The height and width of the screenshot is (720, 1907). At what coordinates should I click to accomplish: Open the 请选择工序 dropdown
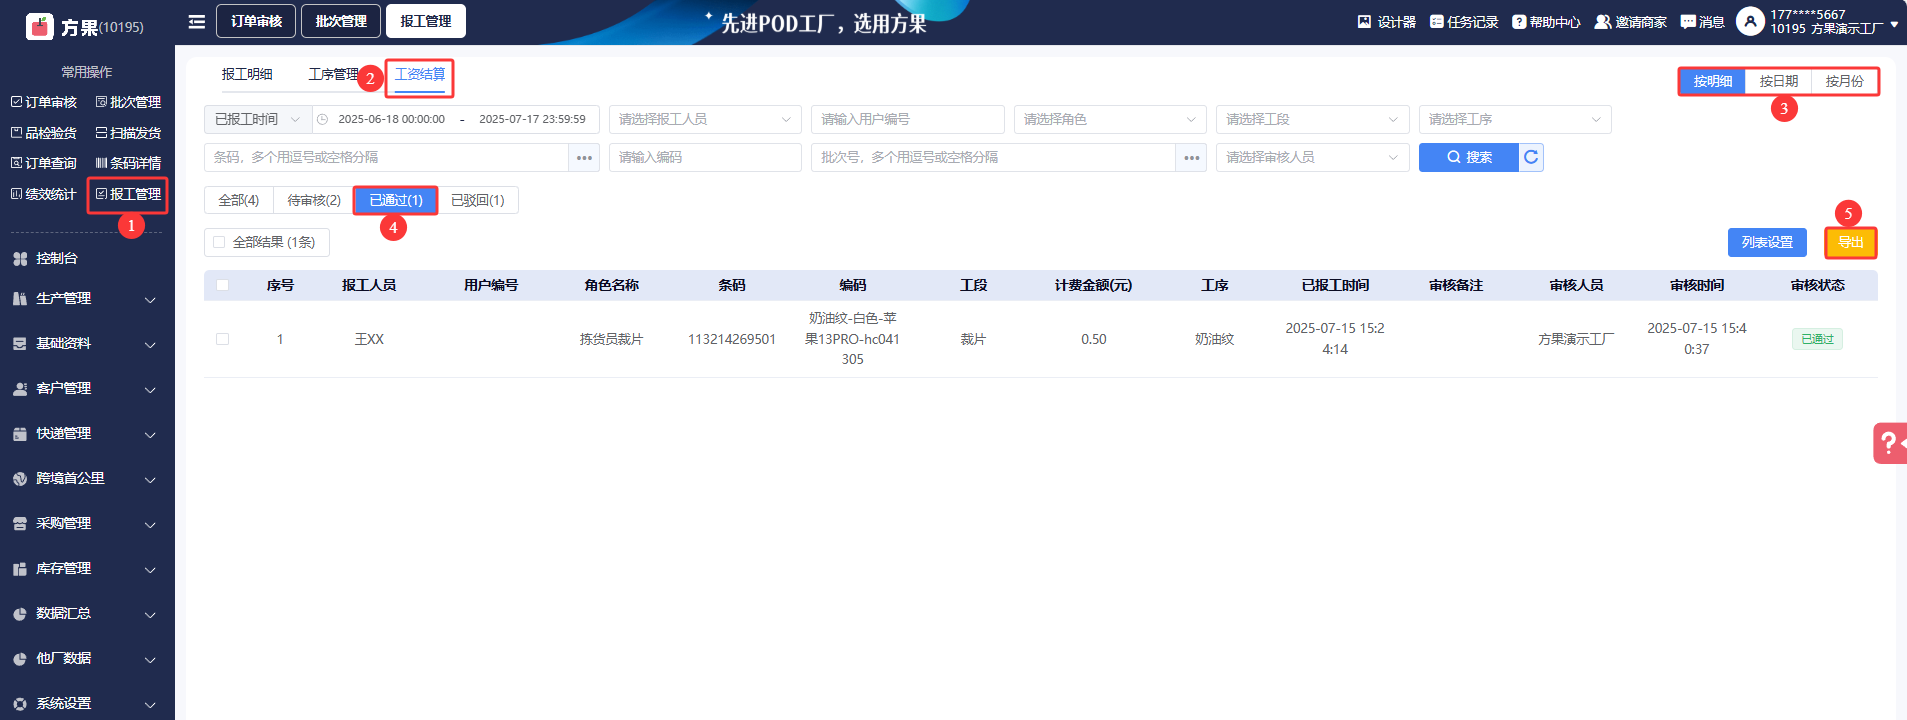1515,119
